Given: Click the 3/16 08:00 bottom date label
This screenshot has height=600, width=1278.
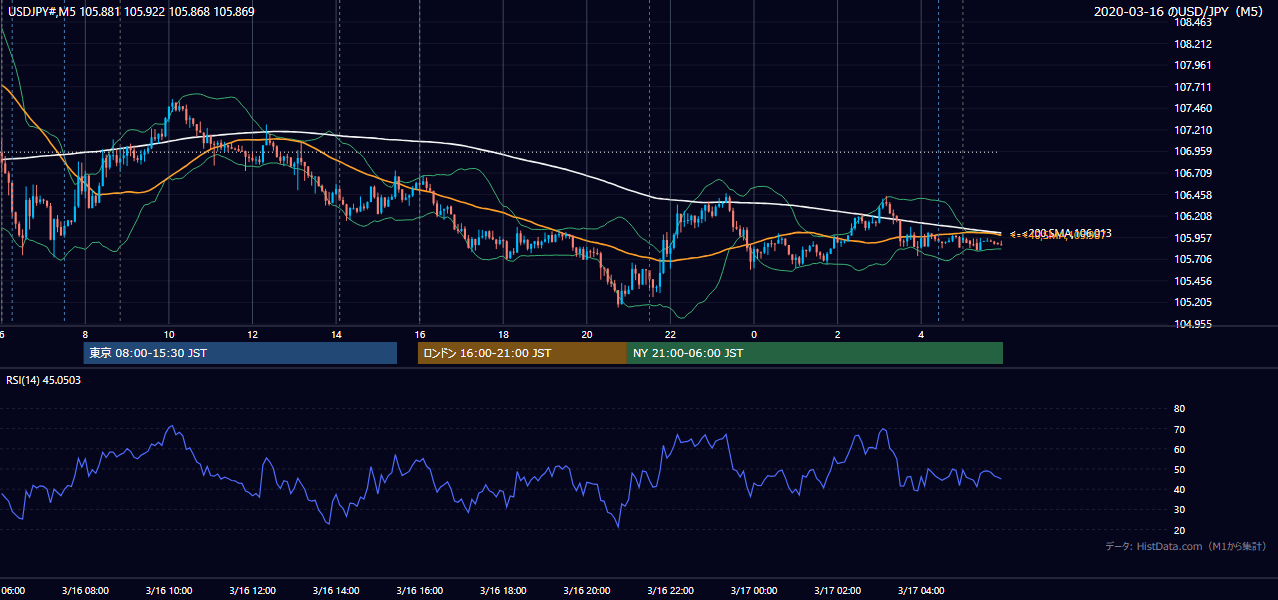Looking at the screenshot, I should pyautogui.click(x=85, y=590).
